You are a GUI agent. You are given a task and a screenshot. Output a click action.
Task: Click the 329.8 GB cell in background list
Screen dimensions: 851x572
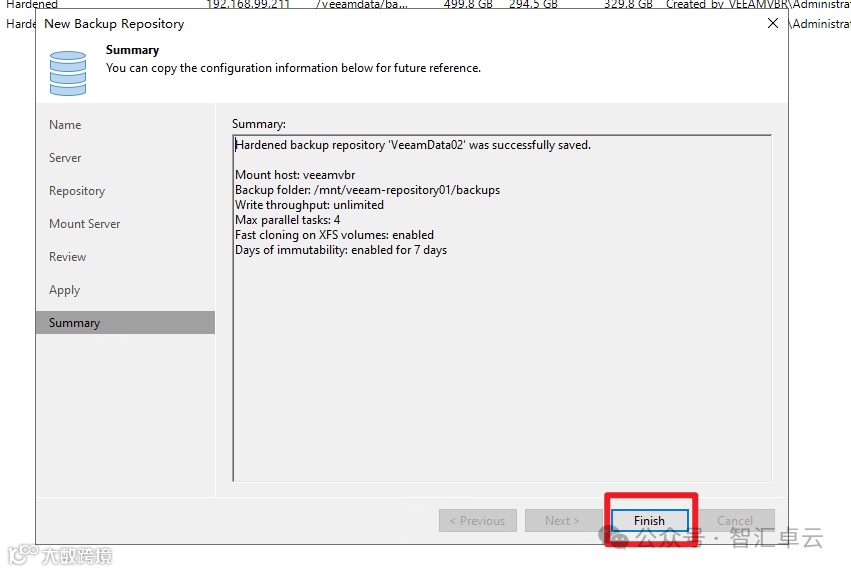coord(628,4)
